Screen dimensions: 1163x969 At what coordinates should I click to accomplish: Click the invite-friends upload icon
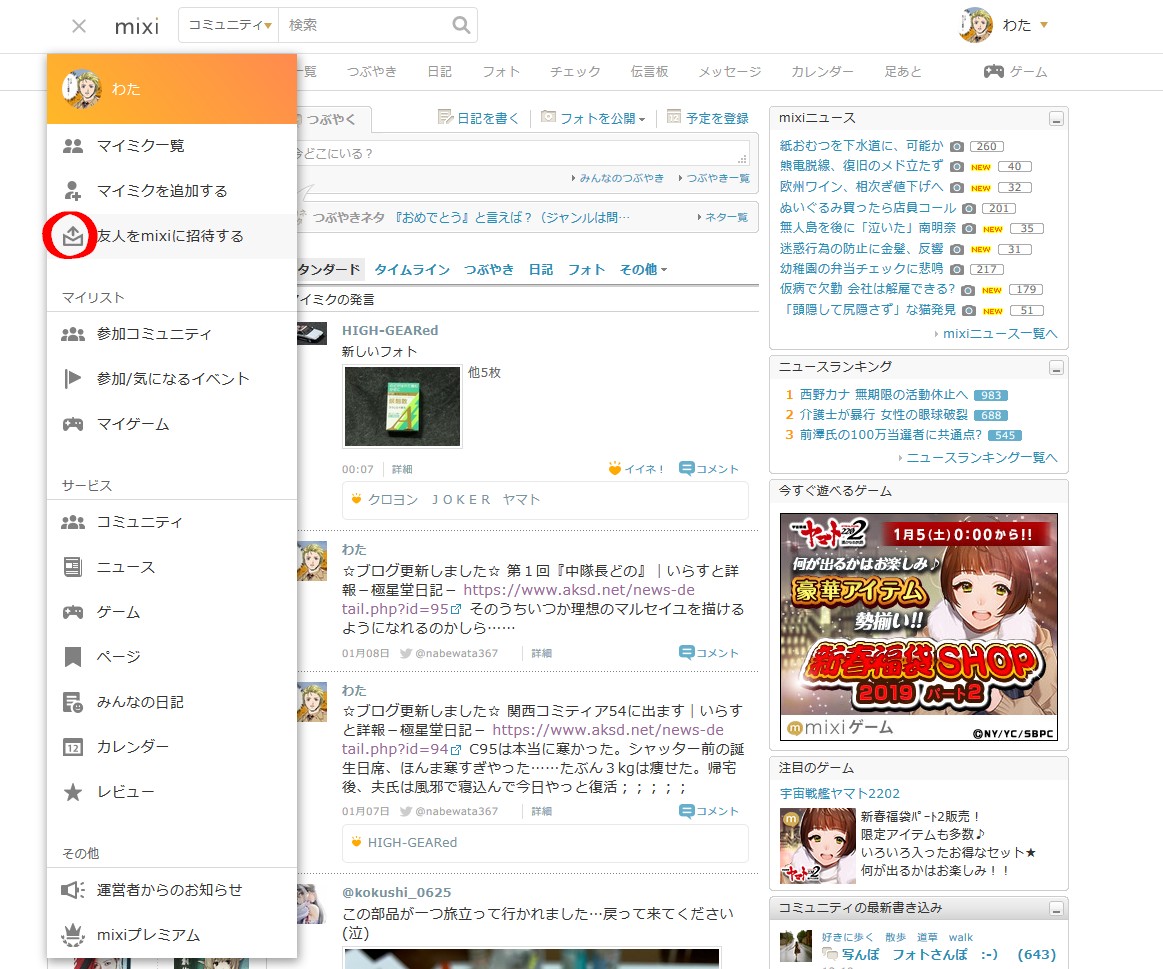click(73, 236)
